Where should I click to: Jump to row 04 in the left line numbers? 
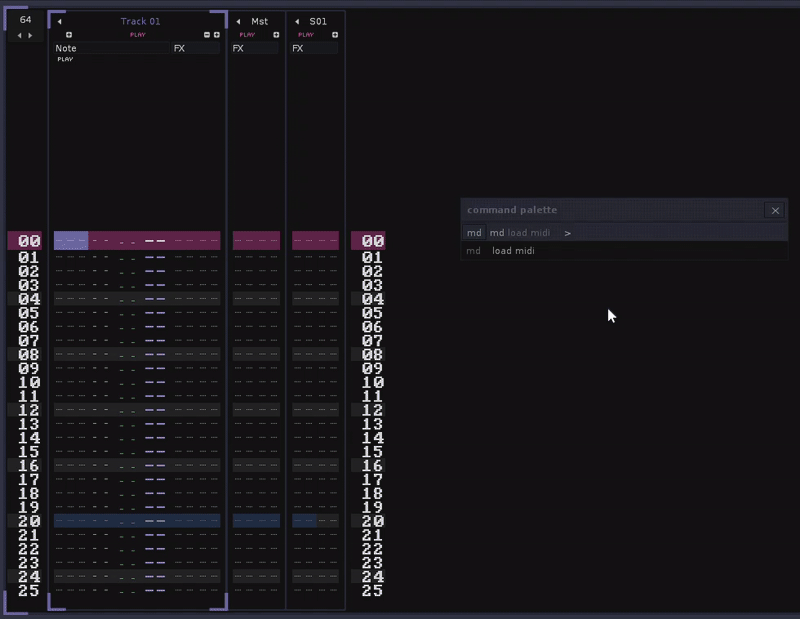coord(29,299)
